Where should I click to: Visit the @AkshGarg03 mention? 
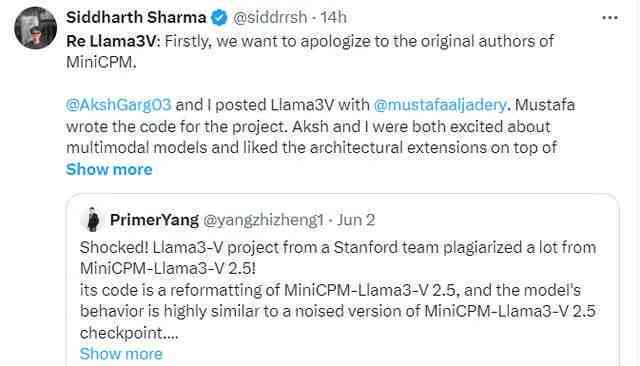click(119, 105)
